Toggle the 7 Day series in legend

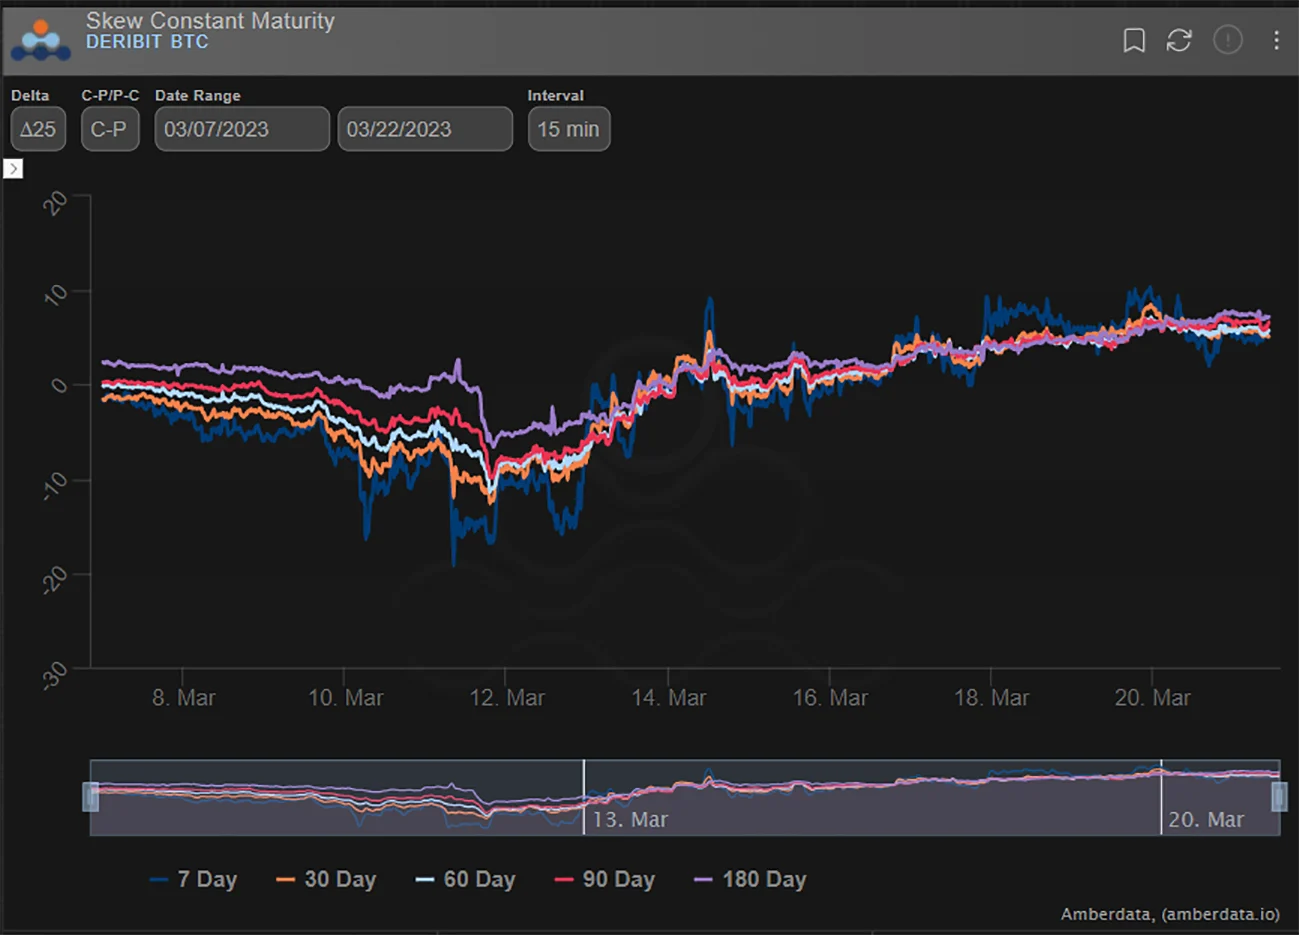[194, 879]
